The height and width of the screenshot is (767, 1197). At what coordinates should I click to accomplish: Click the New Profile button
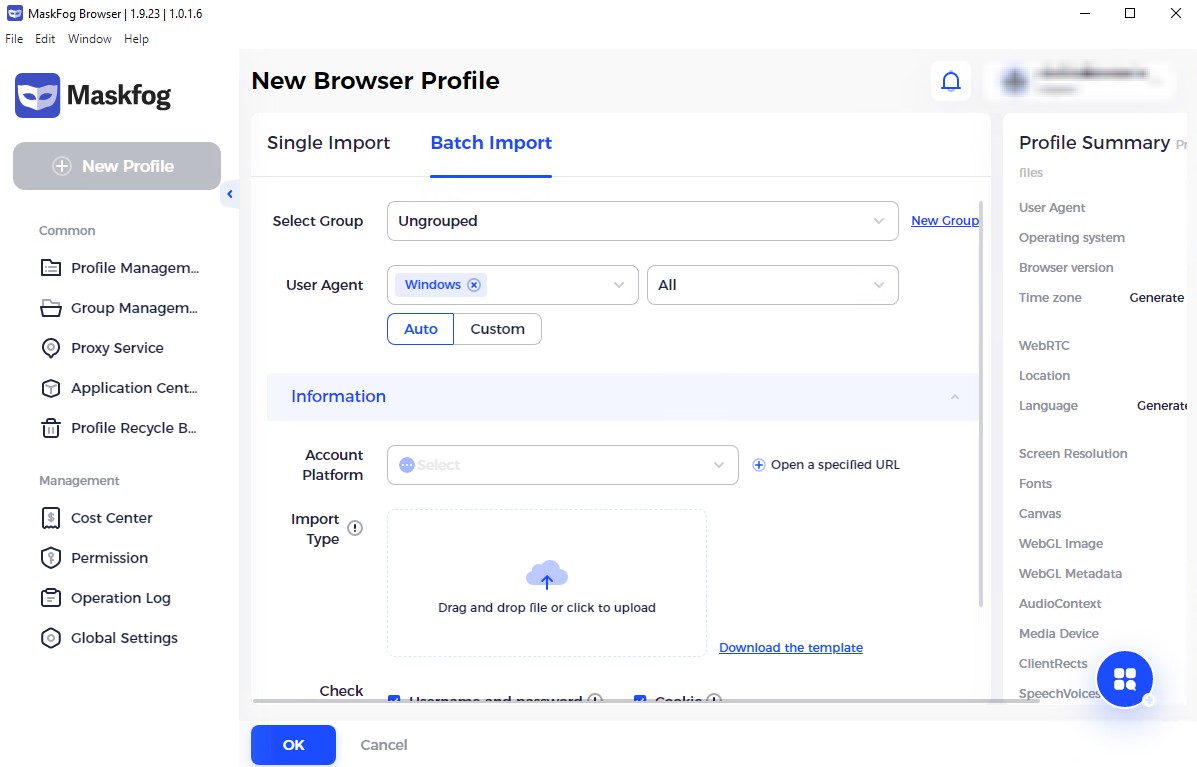[117, 166]
